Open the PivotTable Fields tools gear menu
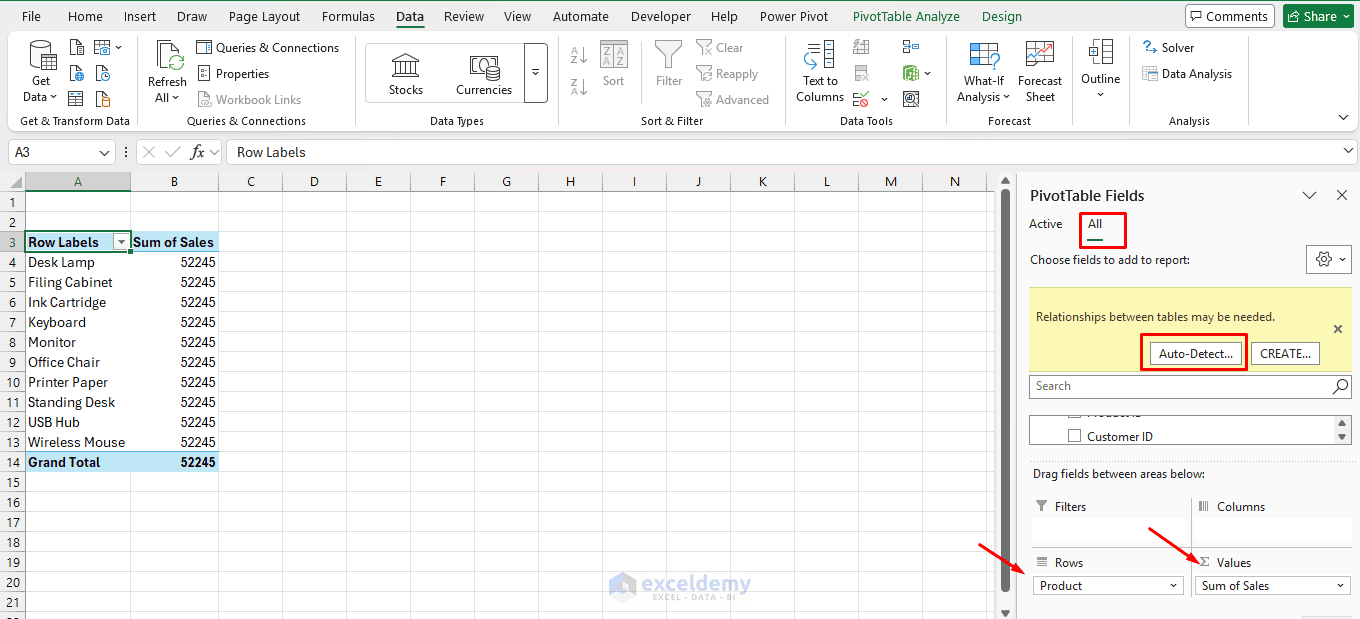Viewport: 1360px width, 619px height. click(x=1329, y=259)
